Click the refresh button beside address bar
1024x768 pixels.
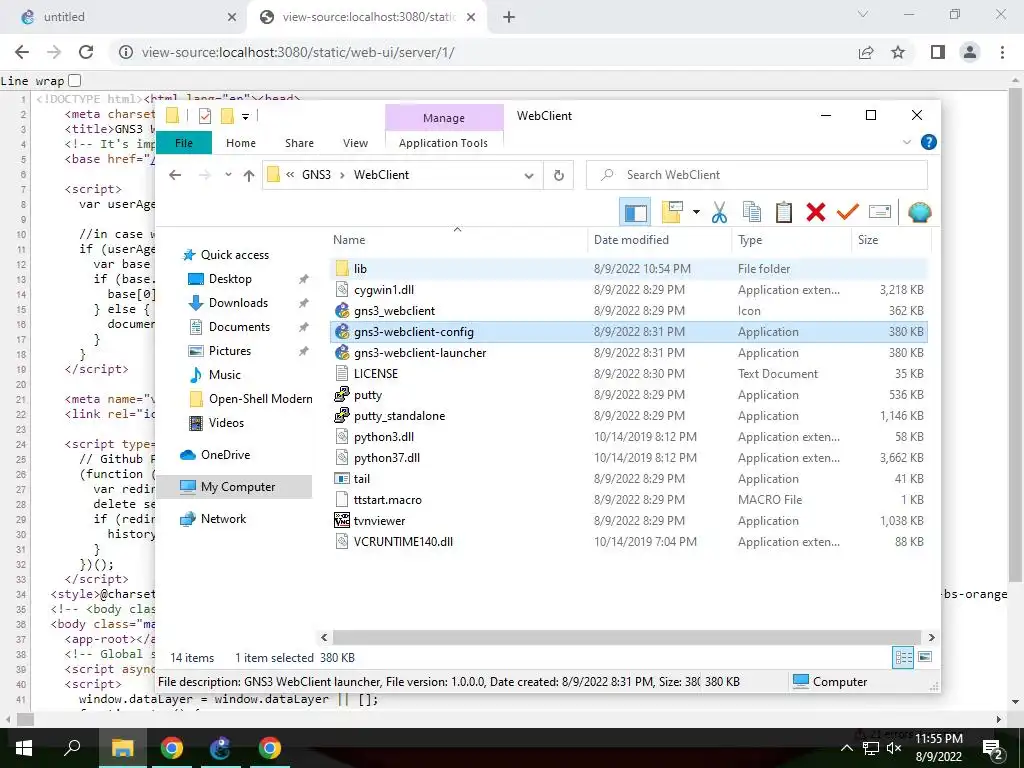point(558,175)
